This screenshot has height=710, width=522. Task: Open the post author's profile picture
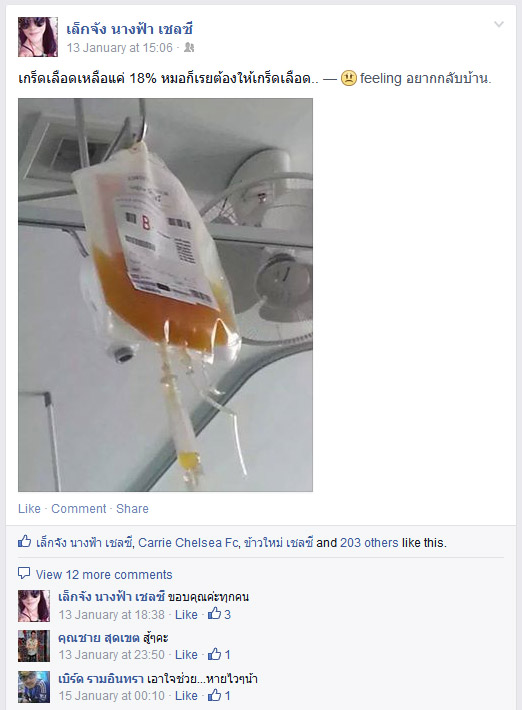tap(38, 37)
